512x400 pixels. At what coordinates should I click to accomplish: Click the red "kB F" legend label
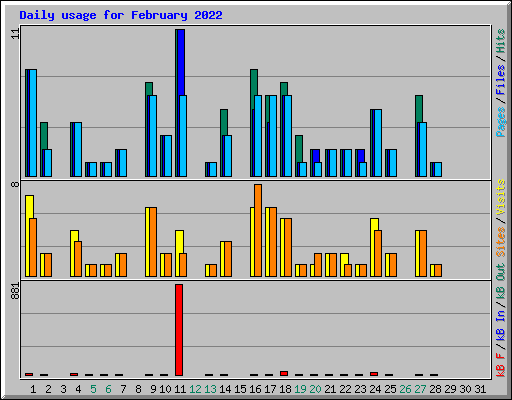point(500,365)
